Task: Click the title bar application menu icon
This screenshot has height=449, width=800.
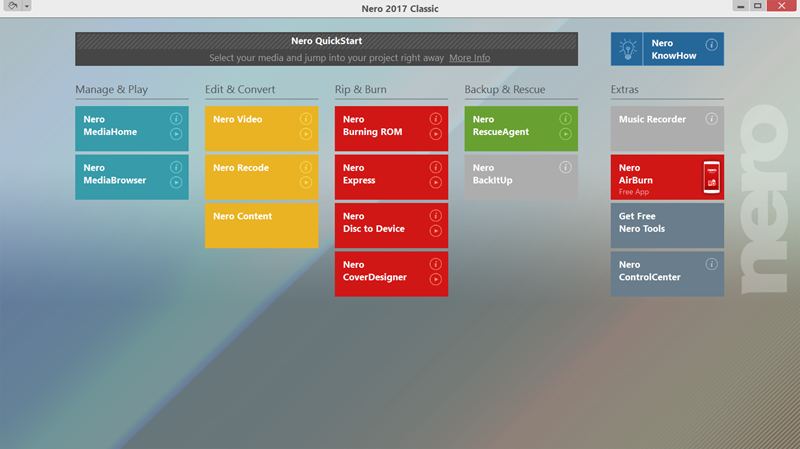Action: pos(13,6)
